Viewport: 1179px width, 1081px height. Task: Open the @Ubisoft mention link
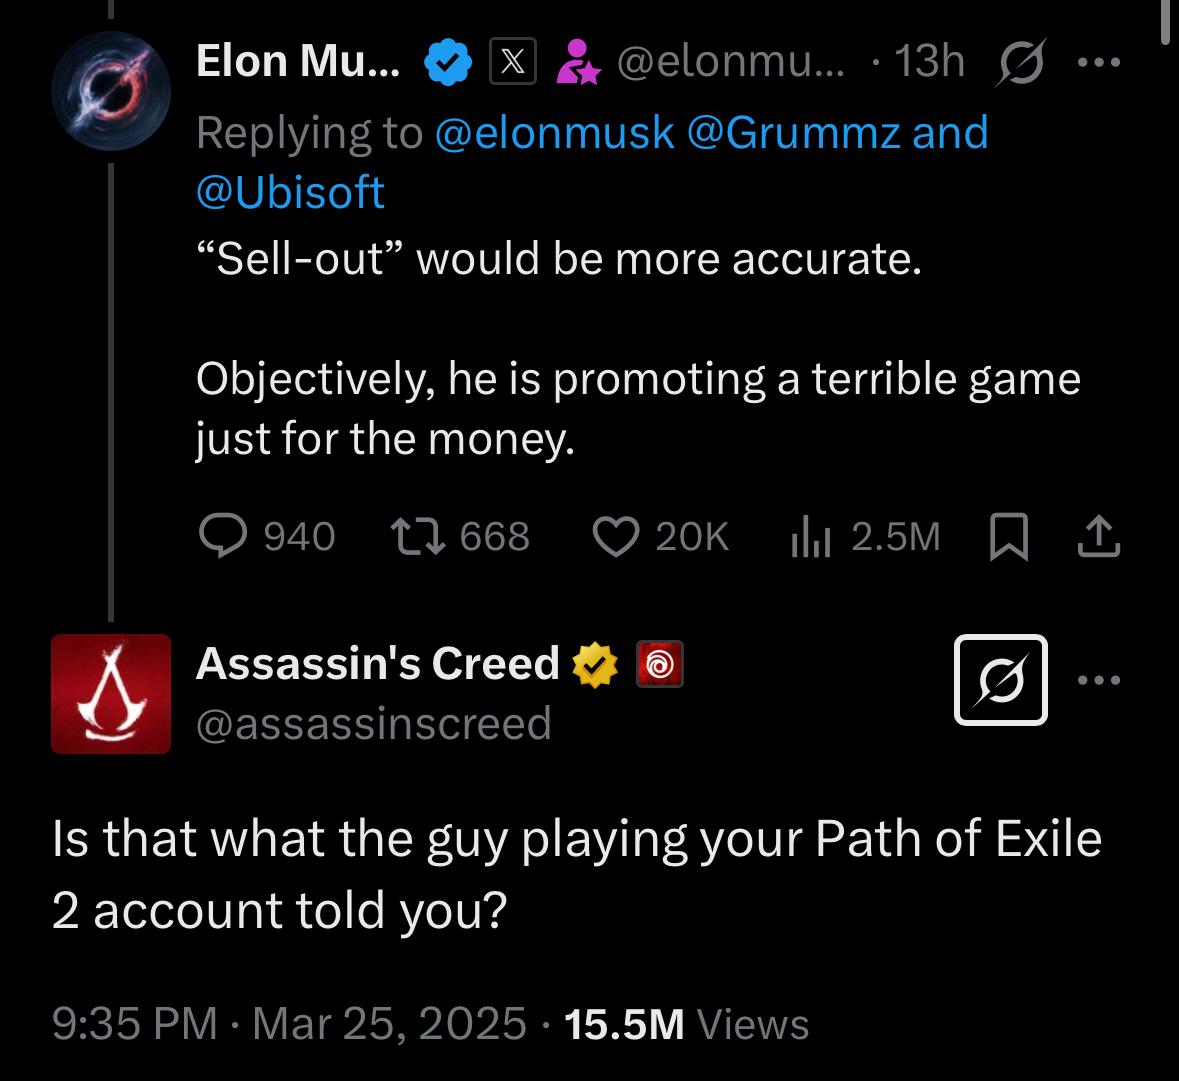click(290, 193)
